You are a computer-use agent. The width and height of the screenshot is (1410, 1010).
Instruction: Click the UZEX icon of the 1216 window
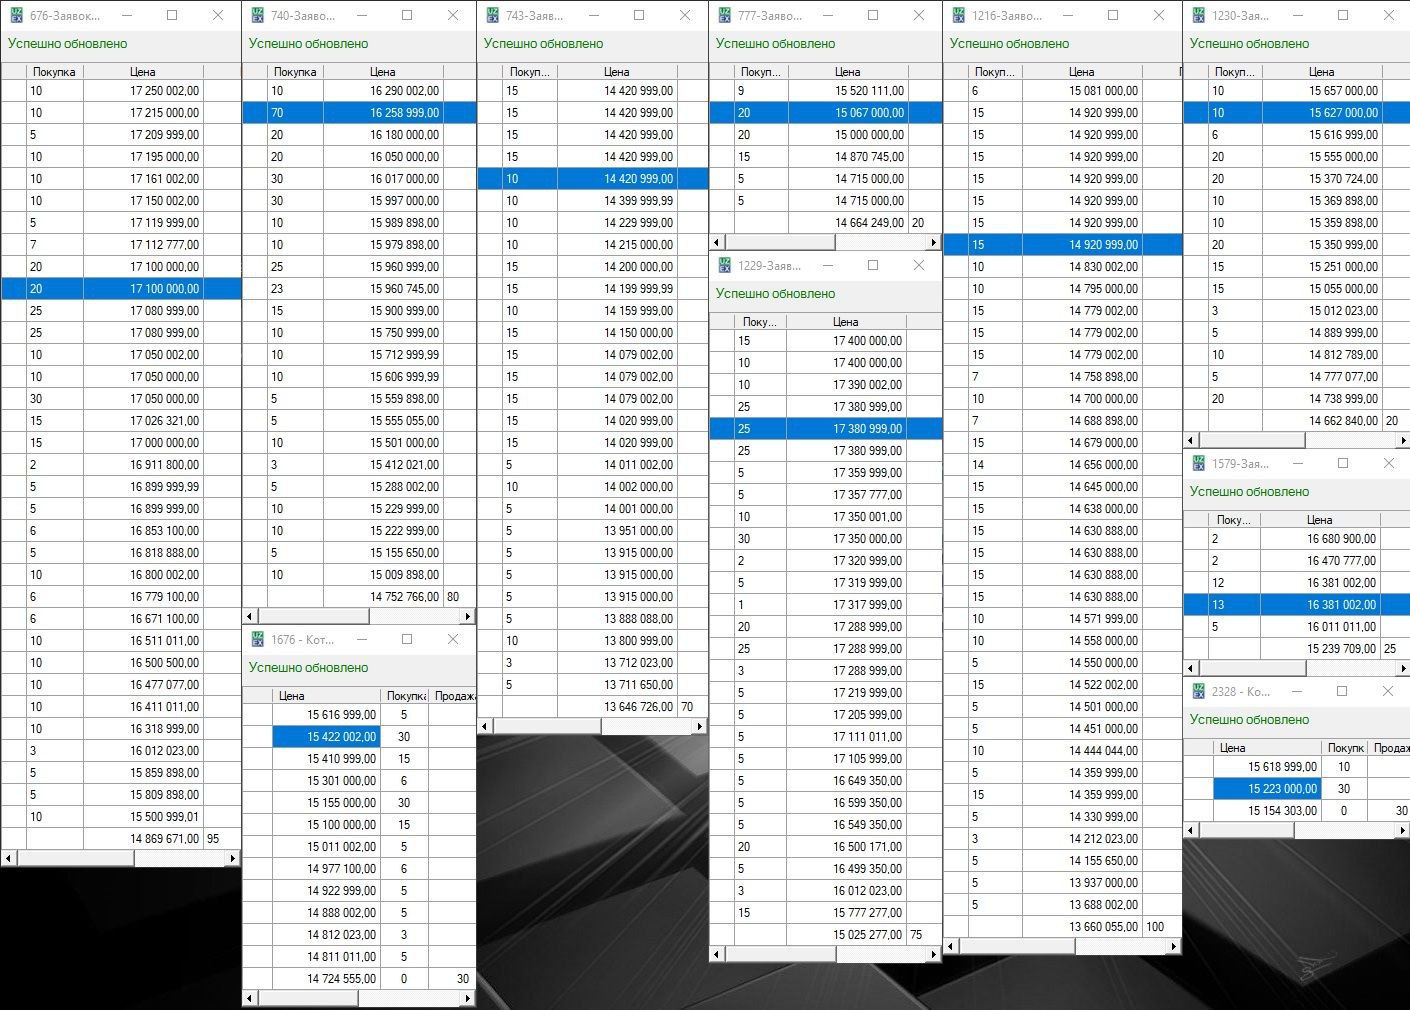[x=958, y=16]
